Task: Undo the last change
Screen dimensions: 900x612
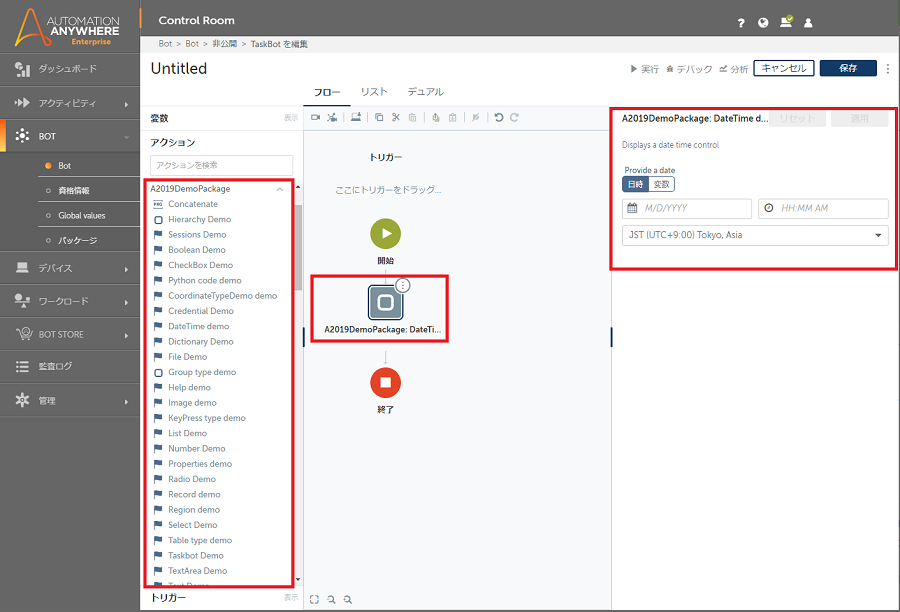Action: pos(499,117)
